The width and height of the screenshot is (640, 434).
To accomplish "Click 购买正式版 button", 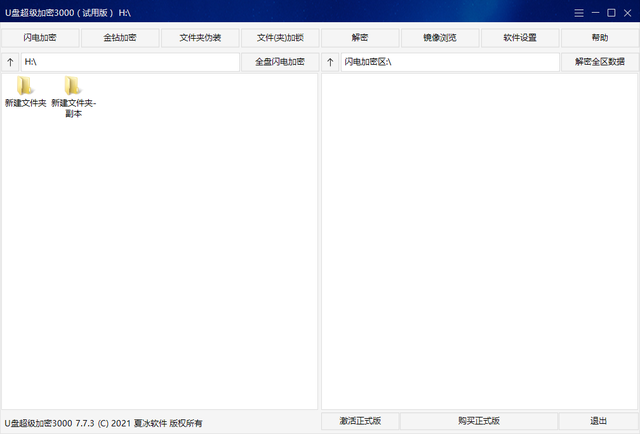I will (x=479, y=421).
